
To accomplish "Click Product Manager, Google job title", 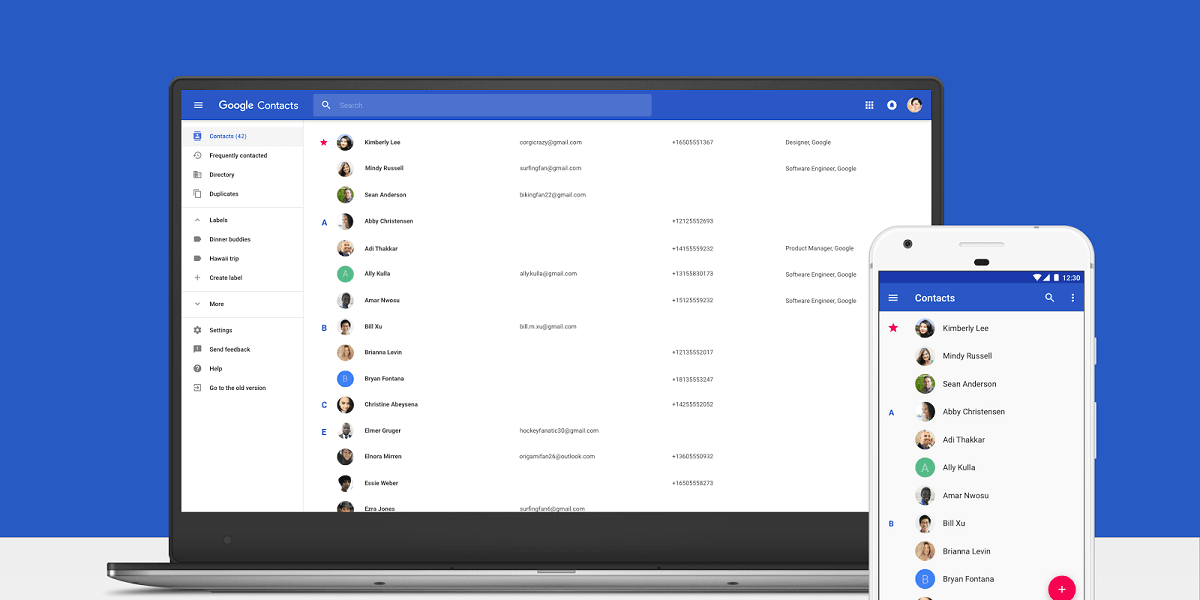I will click(x=820, y=248).
